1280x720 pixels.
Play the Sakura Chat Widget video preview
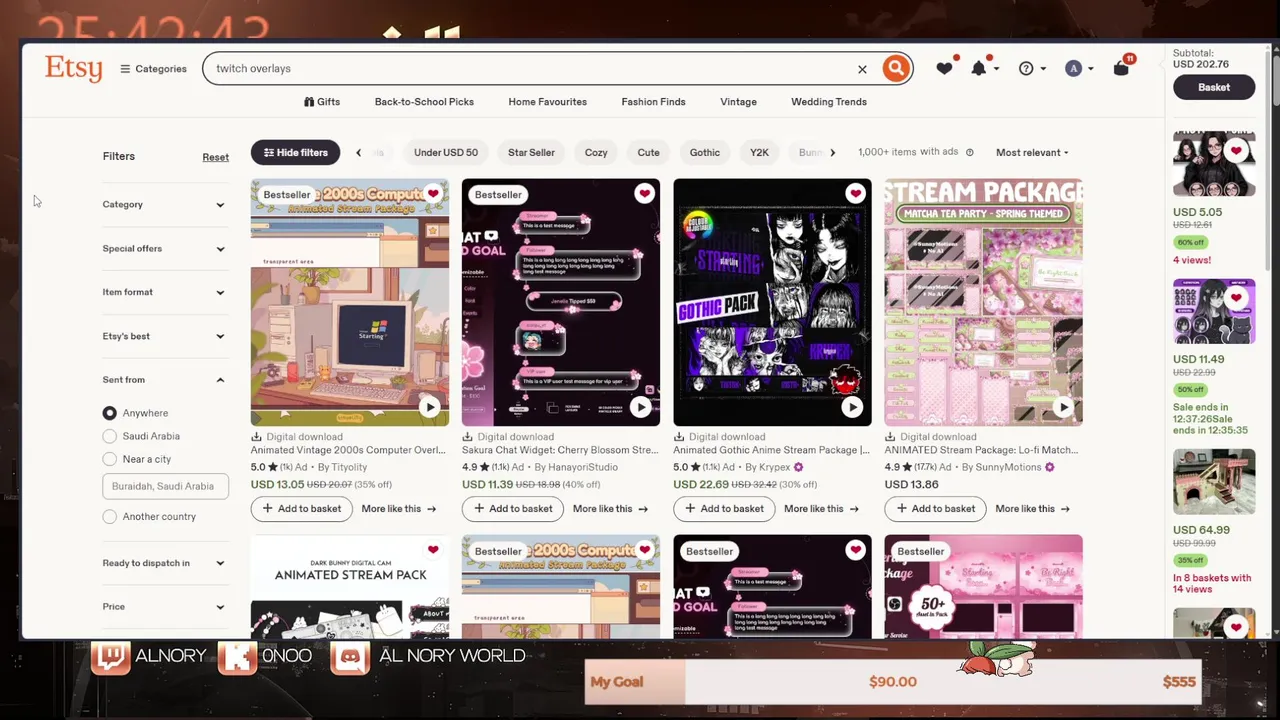click(x=641, y=407)
